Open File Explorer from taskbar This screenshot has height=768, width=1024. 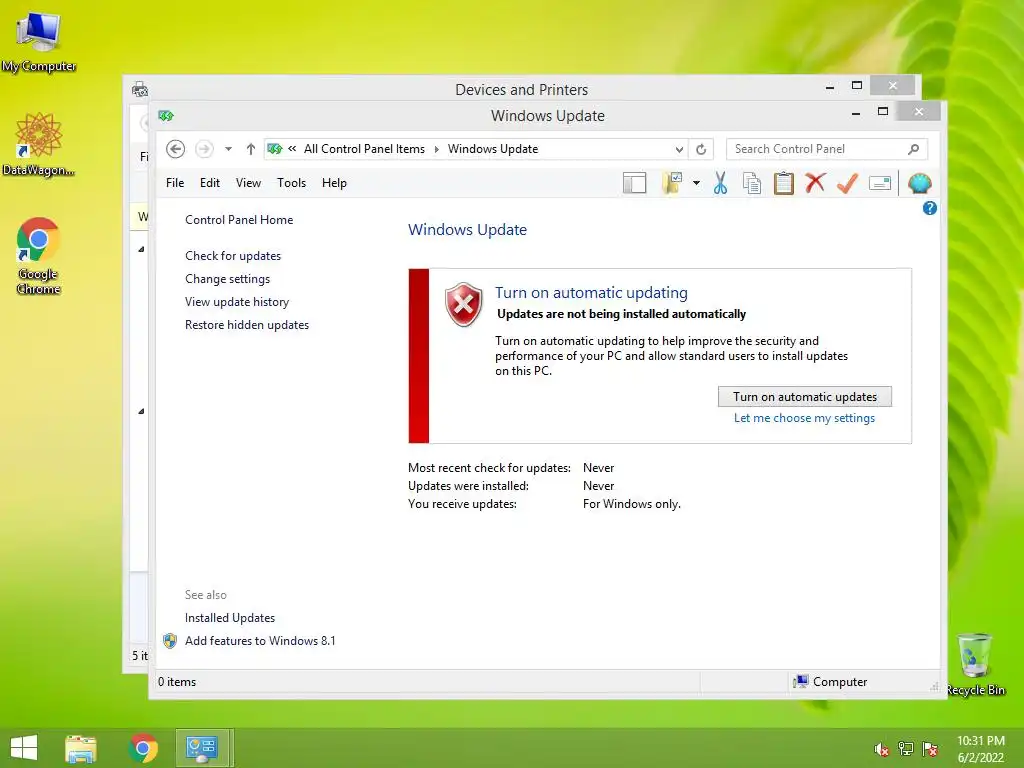pos(81,748)
